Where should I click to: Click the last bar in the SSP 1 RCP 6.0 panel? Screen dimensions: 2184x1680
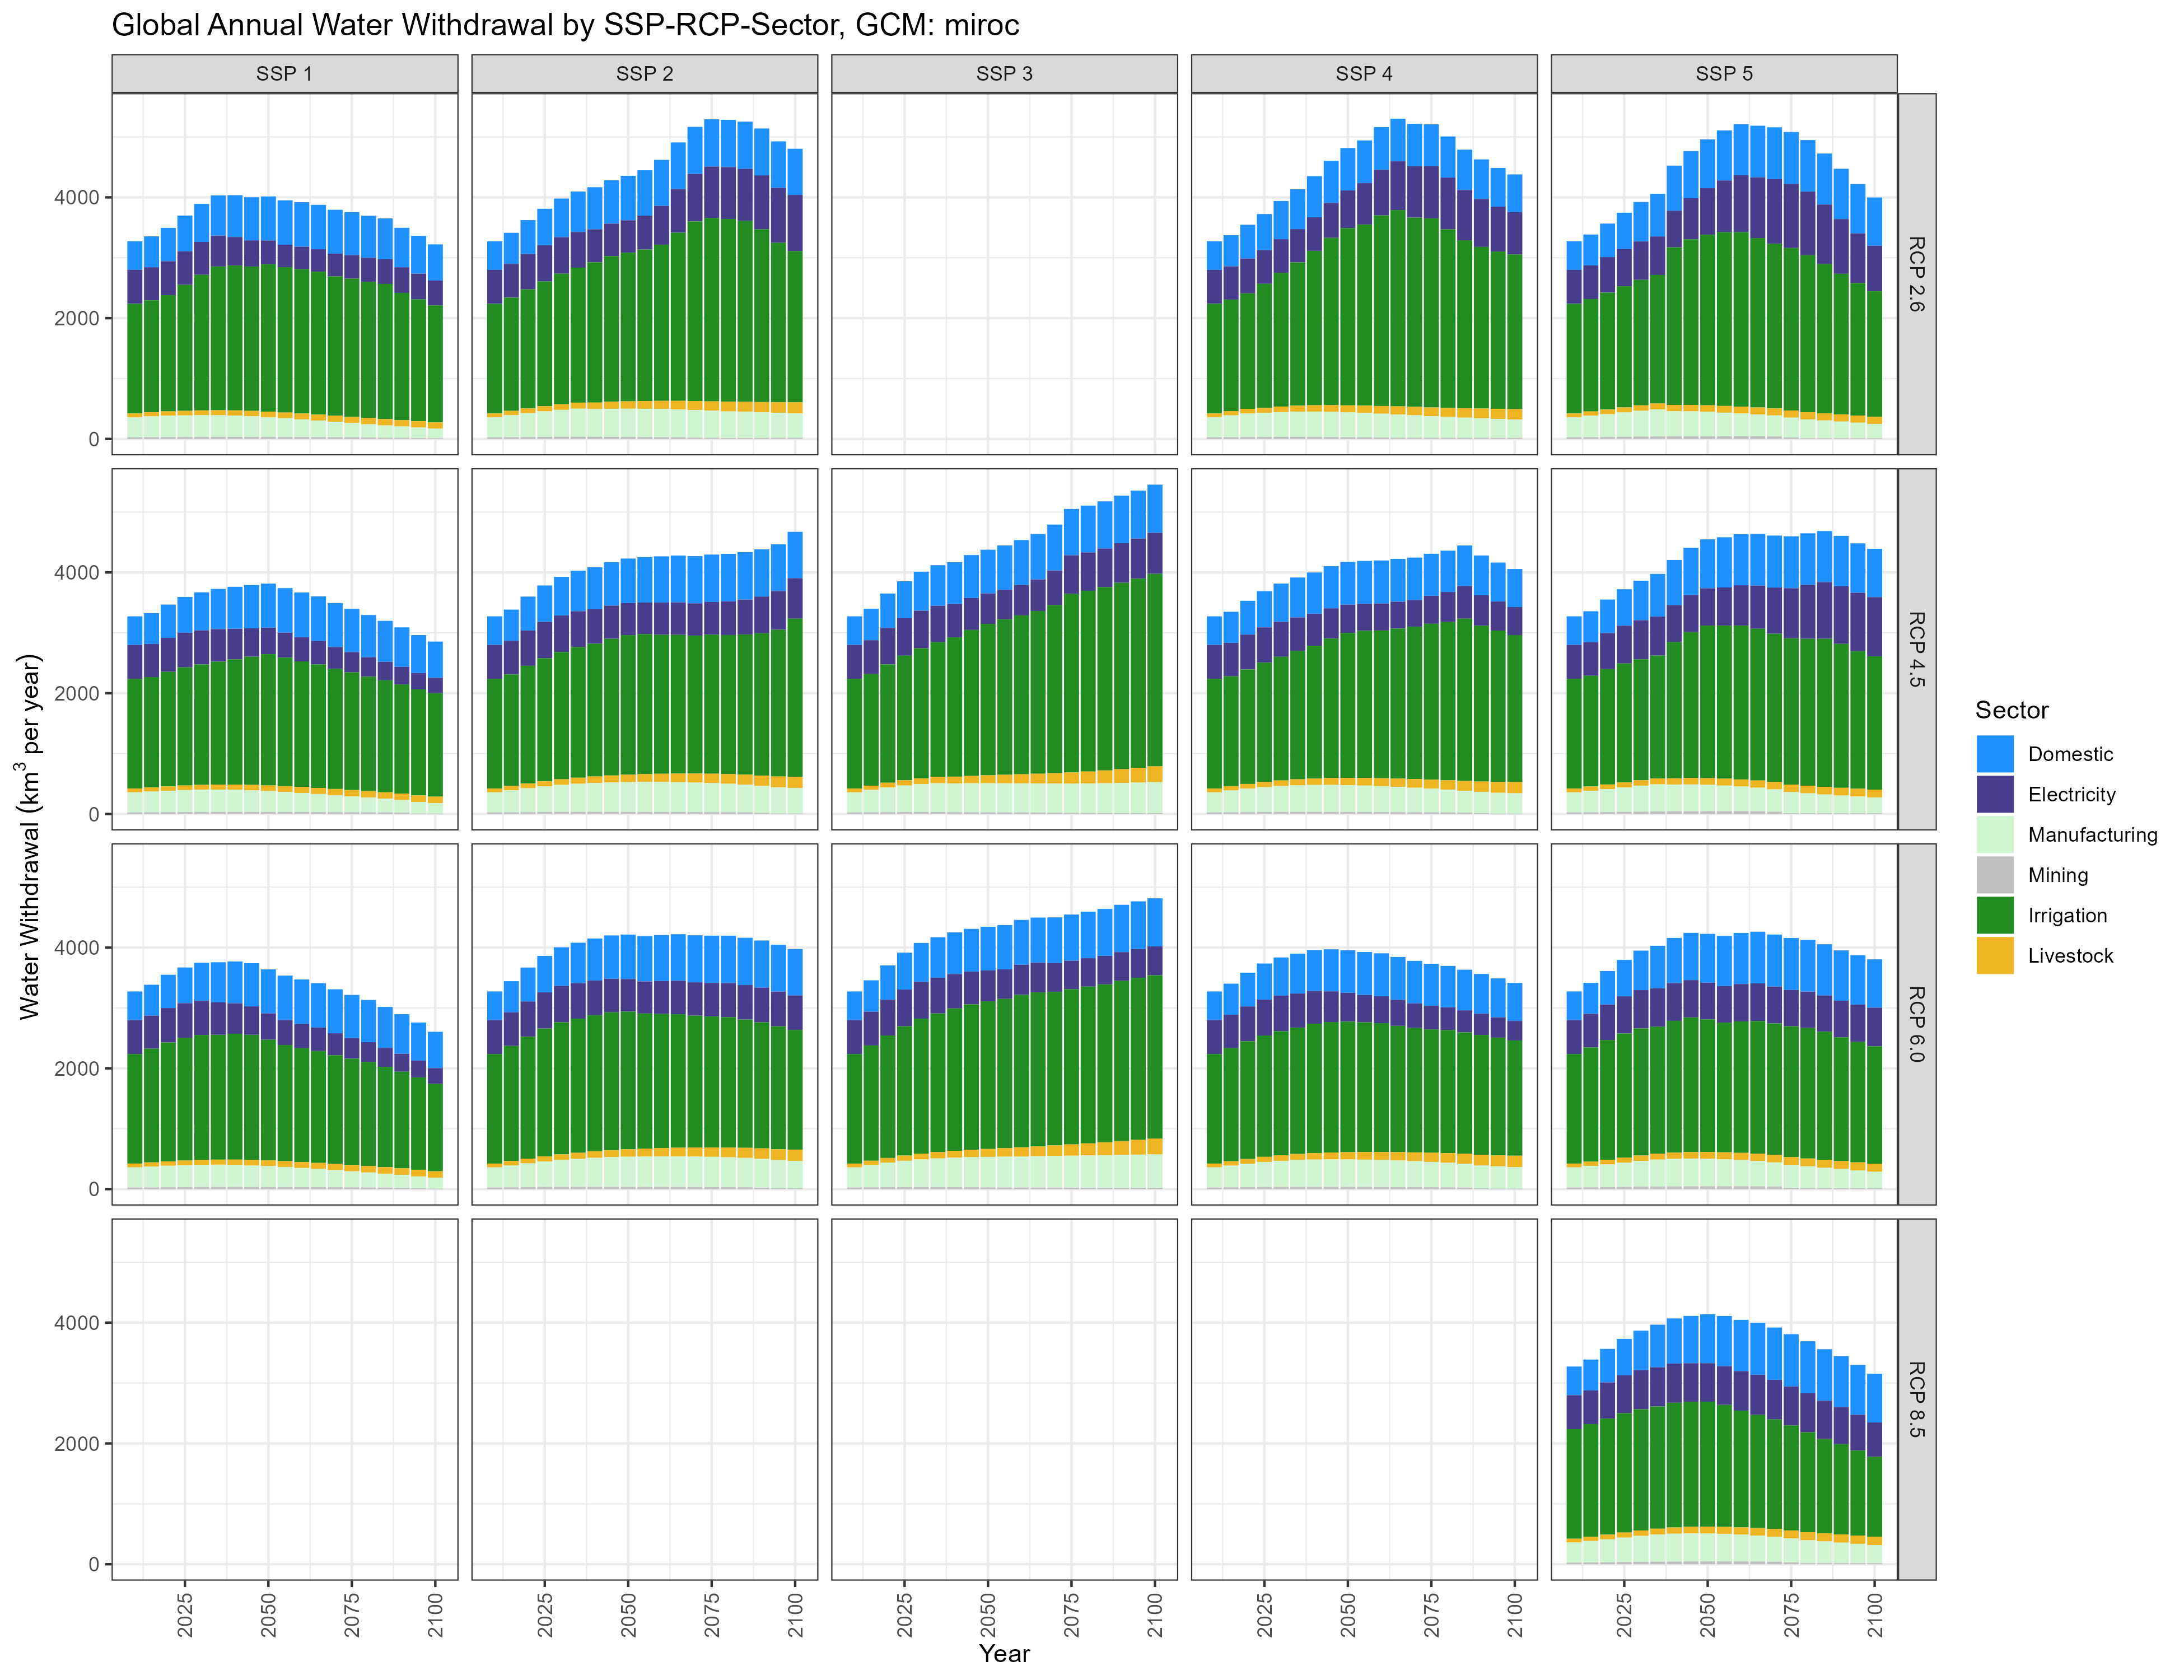tap(435, 1111)
